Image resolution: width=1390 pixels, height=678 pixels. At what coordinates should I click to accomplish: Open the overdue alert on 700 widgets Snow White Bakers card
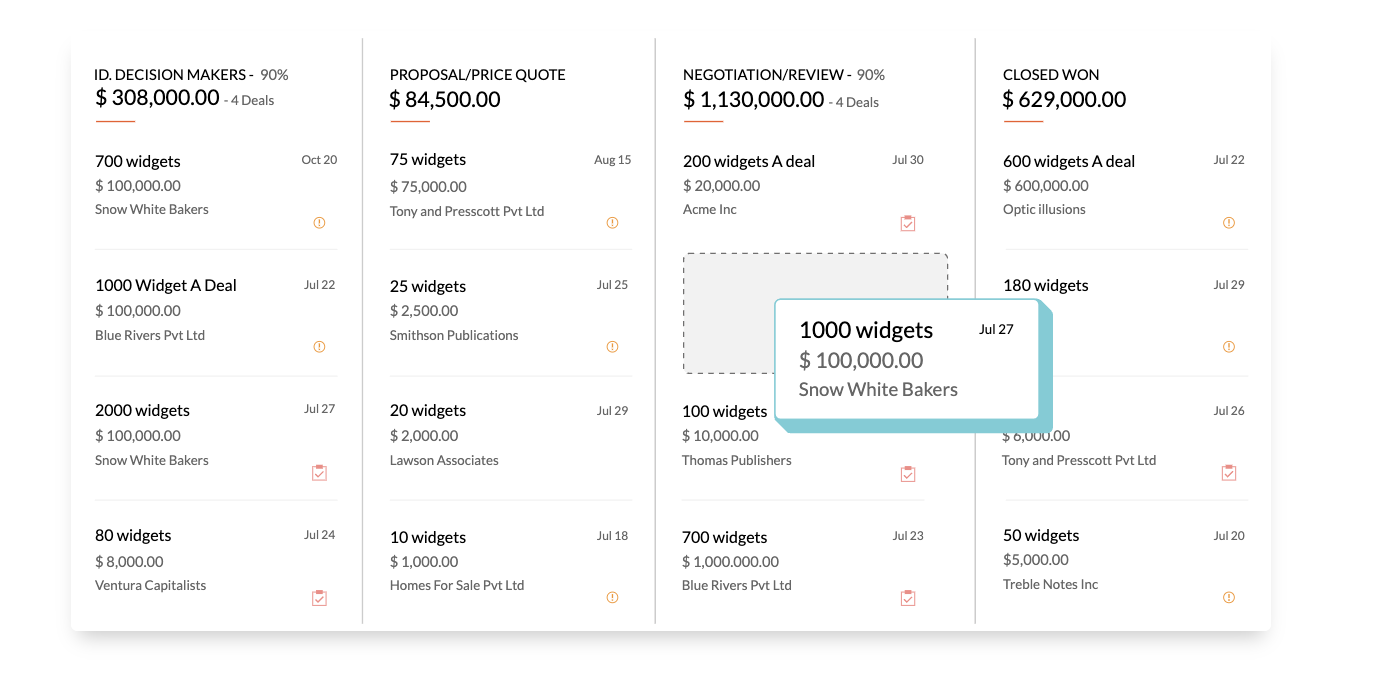point(319,222)
